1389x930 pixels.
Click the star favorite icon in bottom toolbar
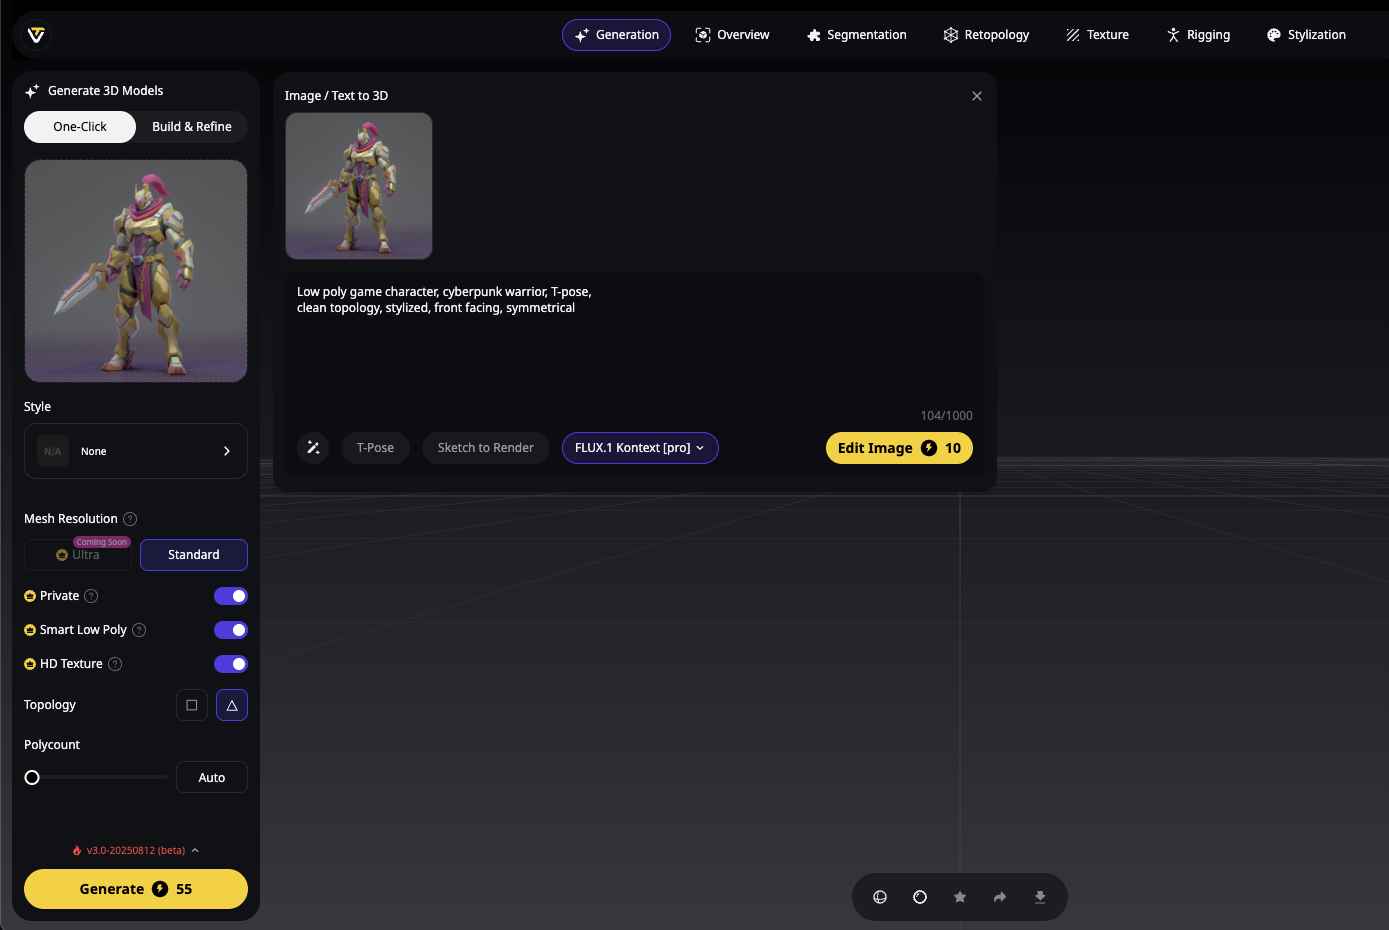[x=960, y=897]
